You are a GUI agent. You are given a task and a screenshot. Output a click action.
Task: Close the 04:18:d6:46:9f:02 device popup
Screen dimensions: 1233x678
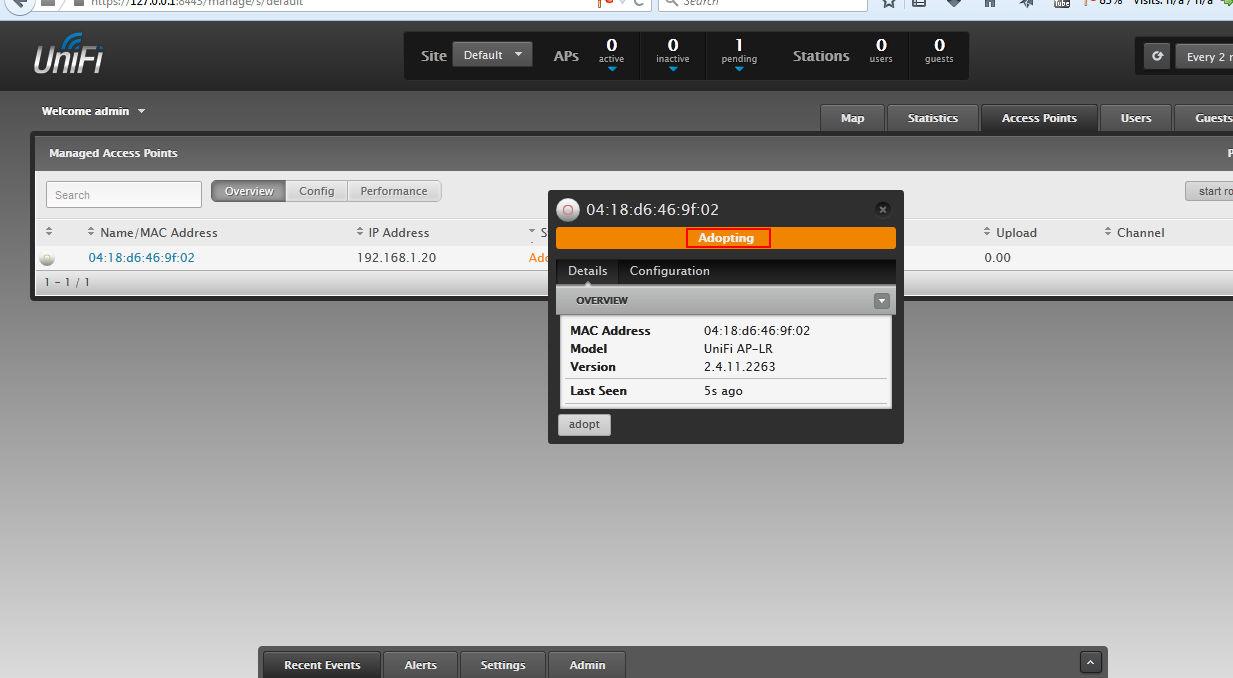click(x=882, y=209)
